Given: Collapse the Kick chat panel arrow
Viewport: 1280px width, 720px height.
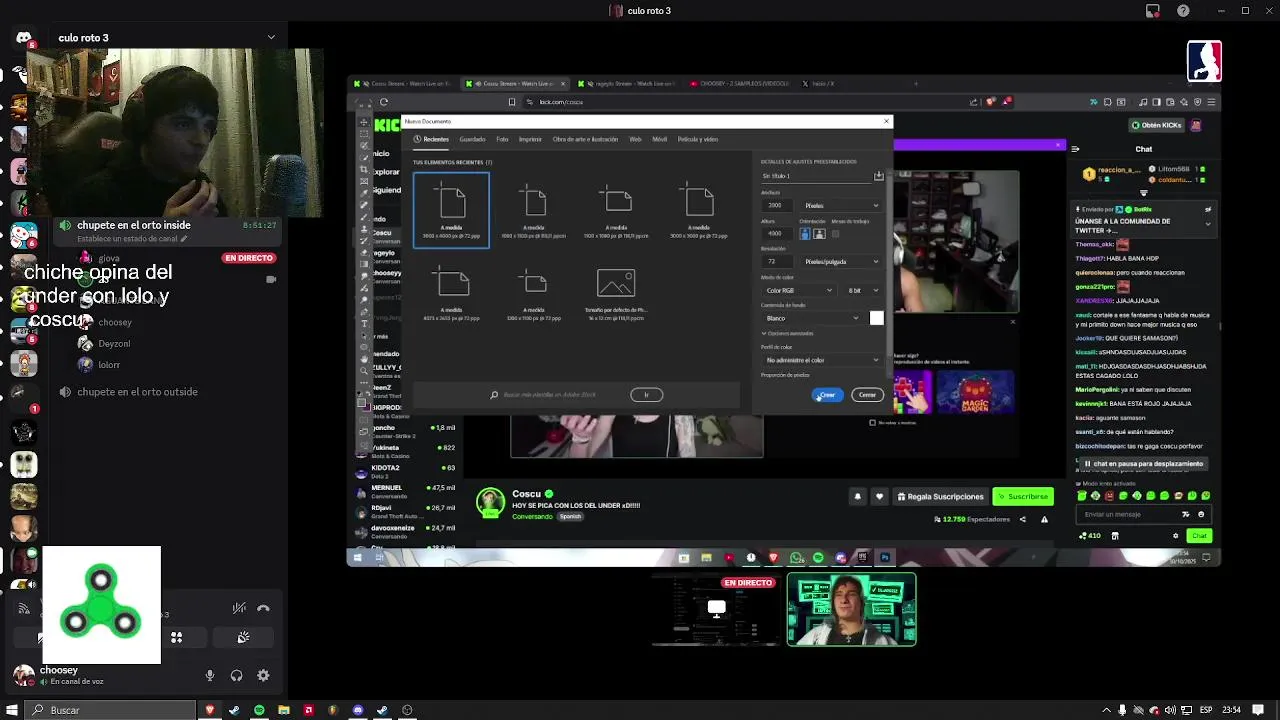Looking at the screenshot, I should 1075,149.
